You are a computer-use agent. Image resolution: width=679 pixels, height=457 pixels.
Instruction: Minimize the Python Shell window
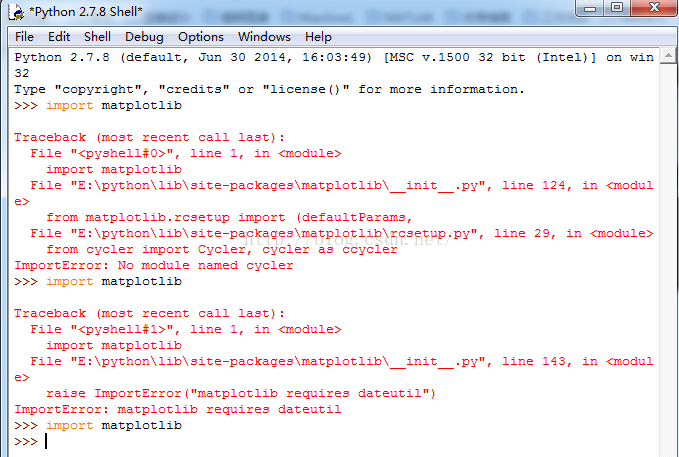(x=590, y=8)
